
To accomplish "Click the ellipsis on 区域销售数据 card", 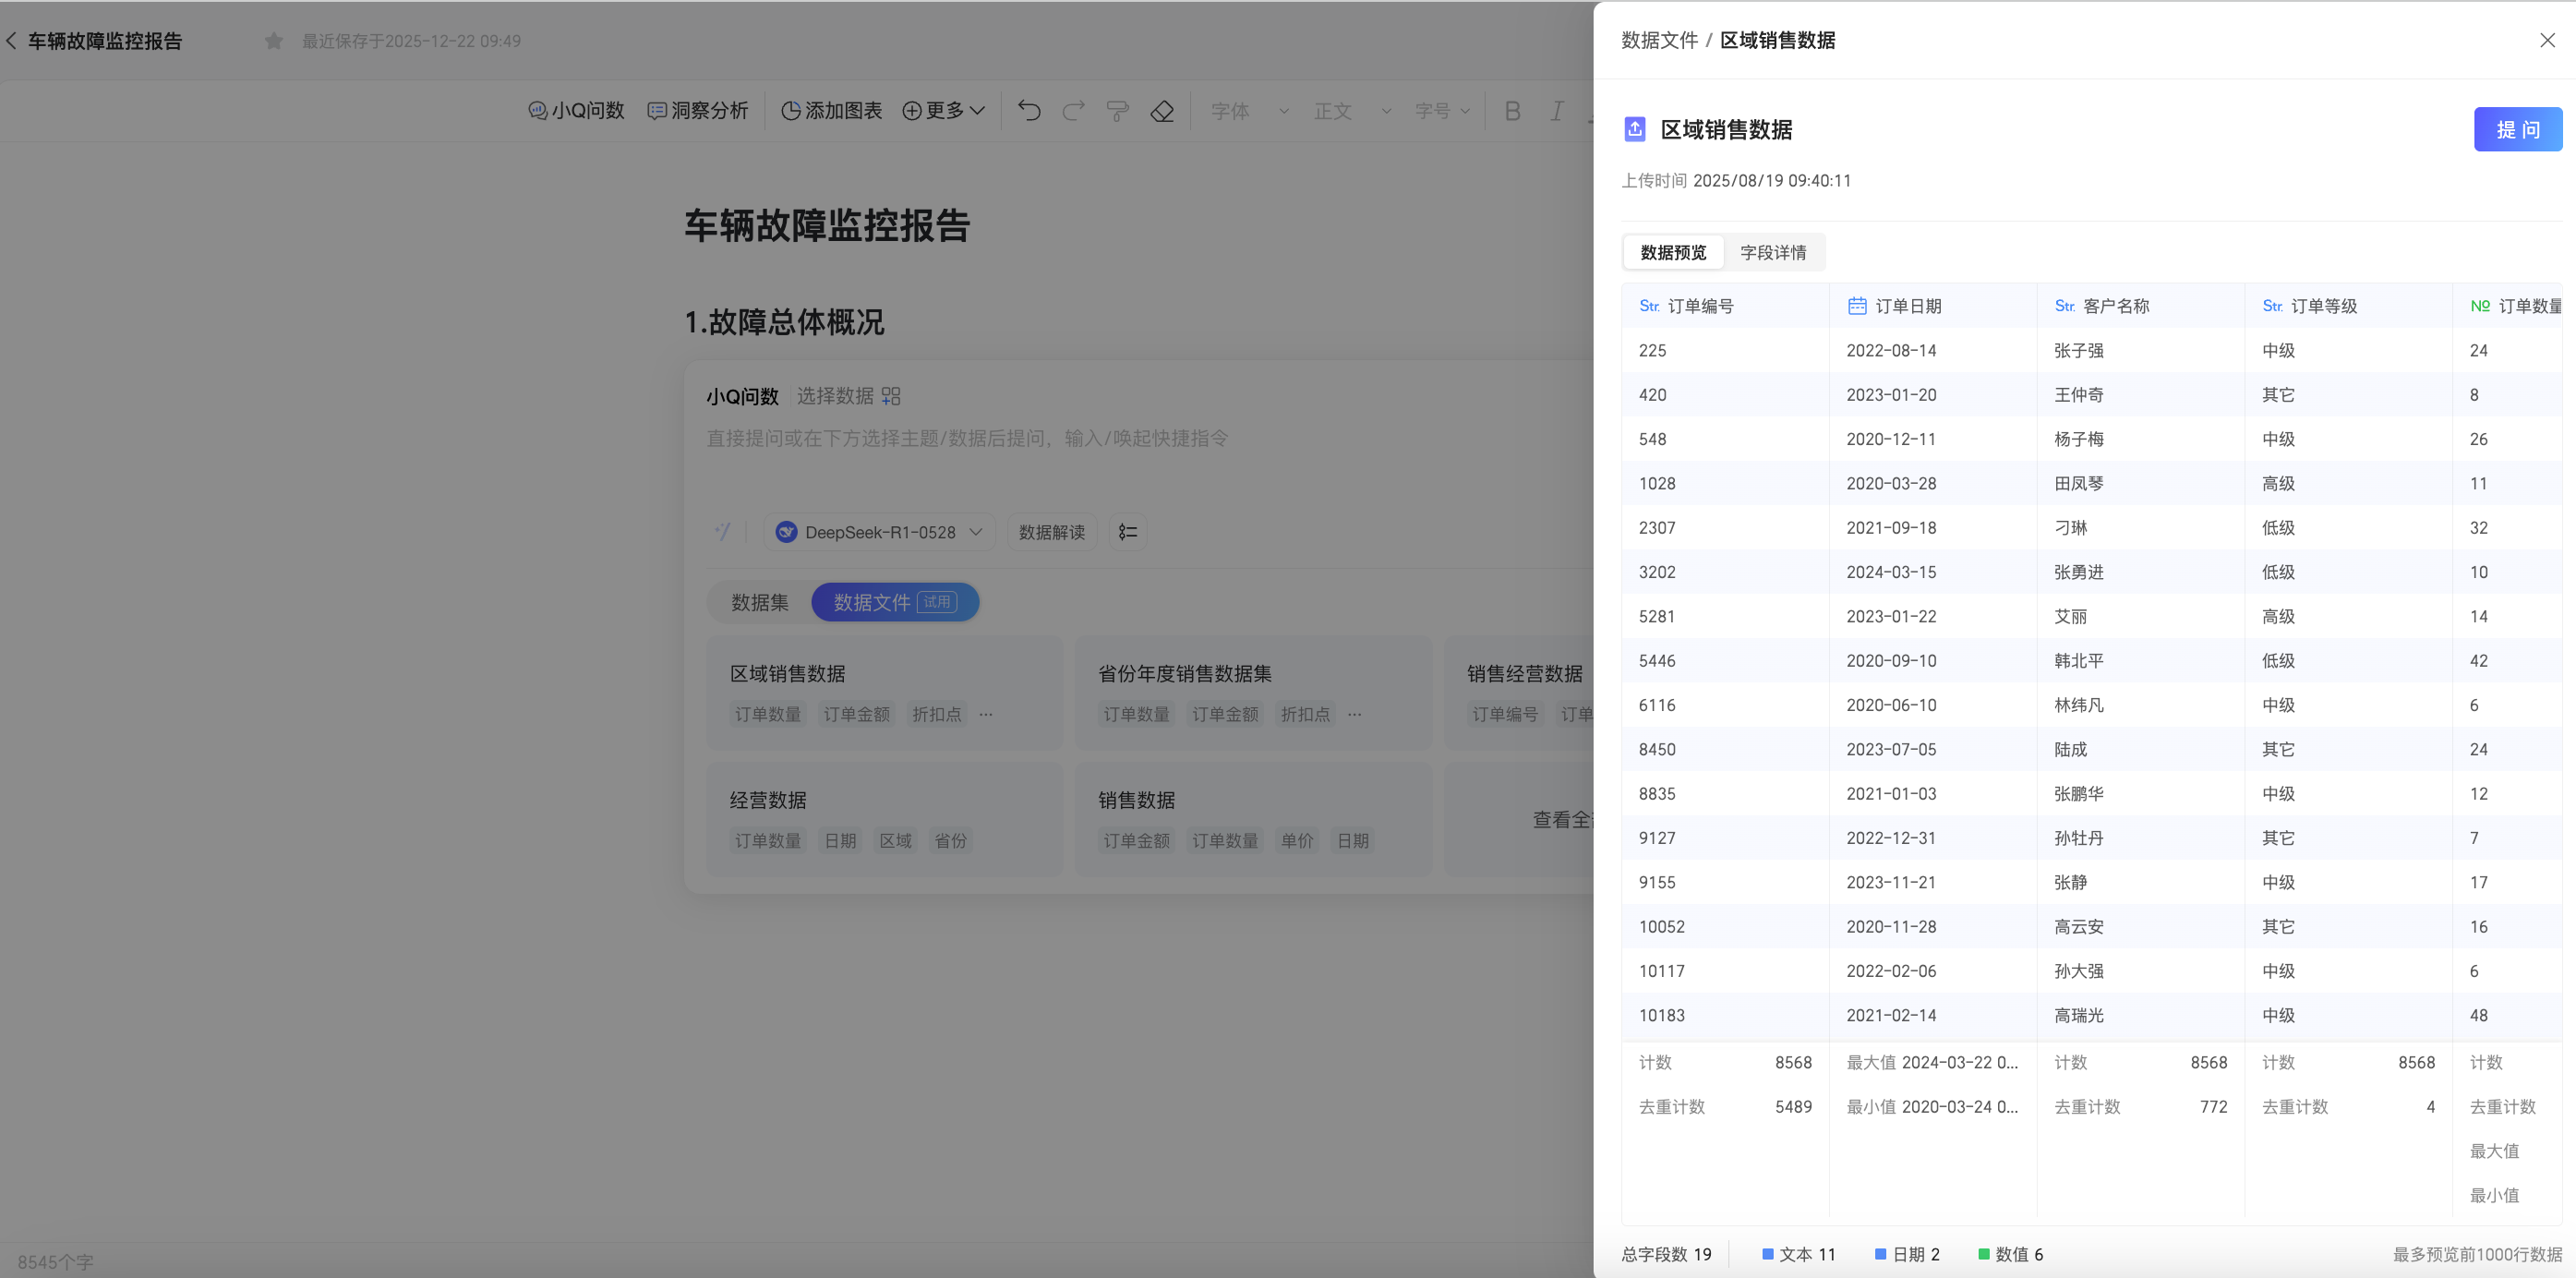I will 986,714.
